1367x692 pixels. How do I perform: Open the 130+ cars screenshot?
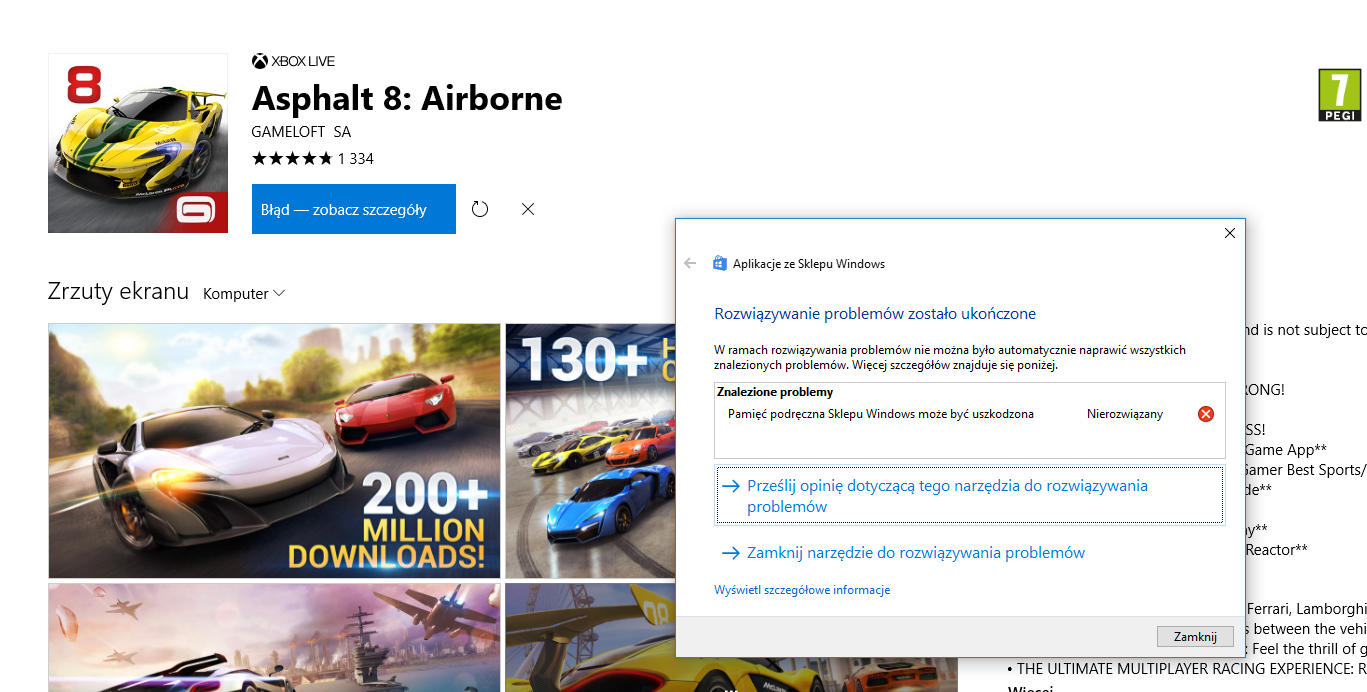(590, 450)
